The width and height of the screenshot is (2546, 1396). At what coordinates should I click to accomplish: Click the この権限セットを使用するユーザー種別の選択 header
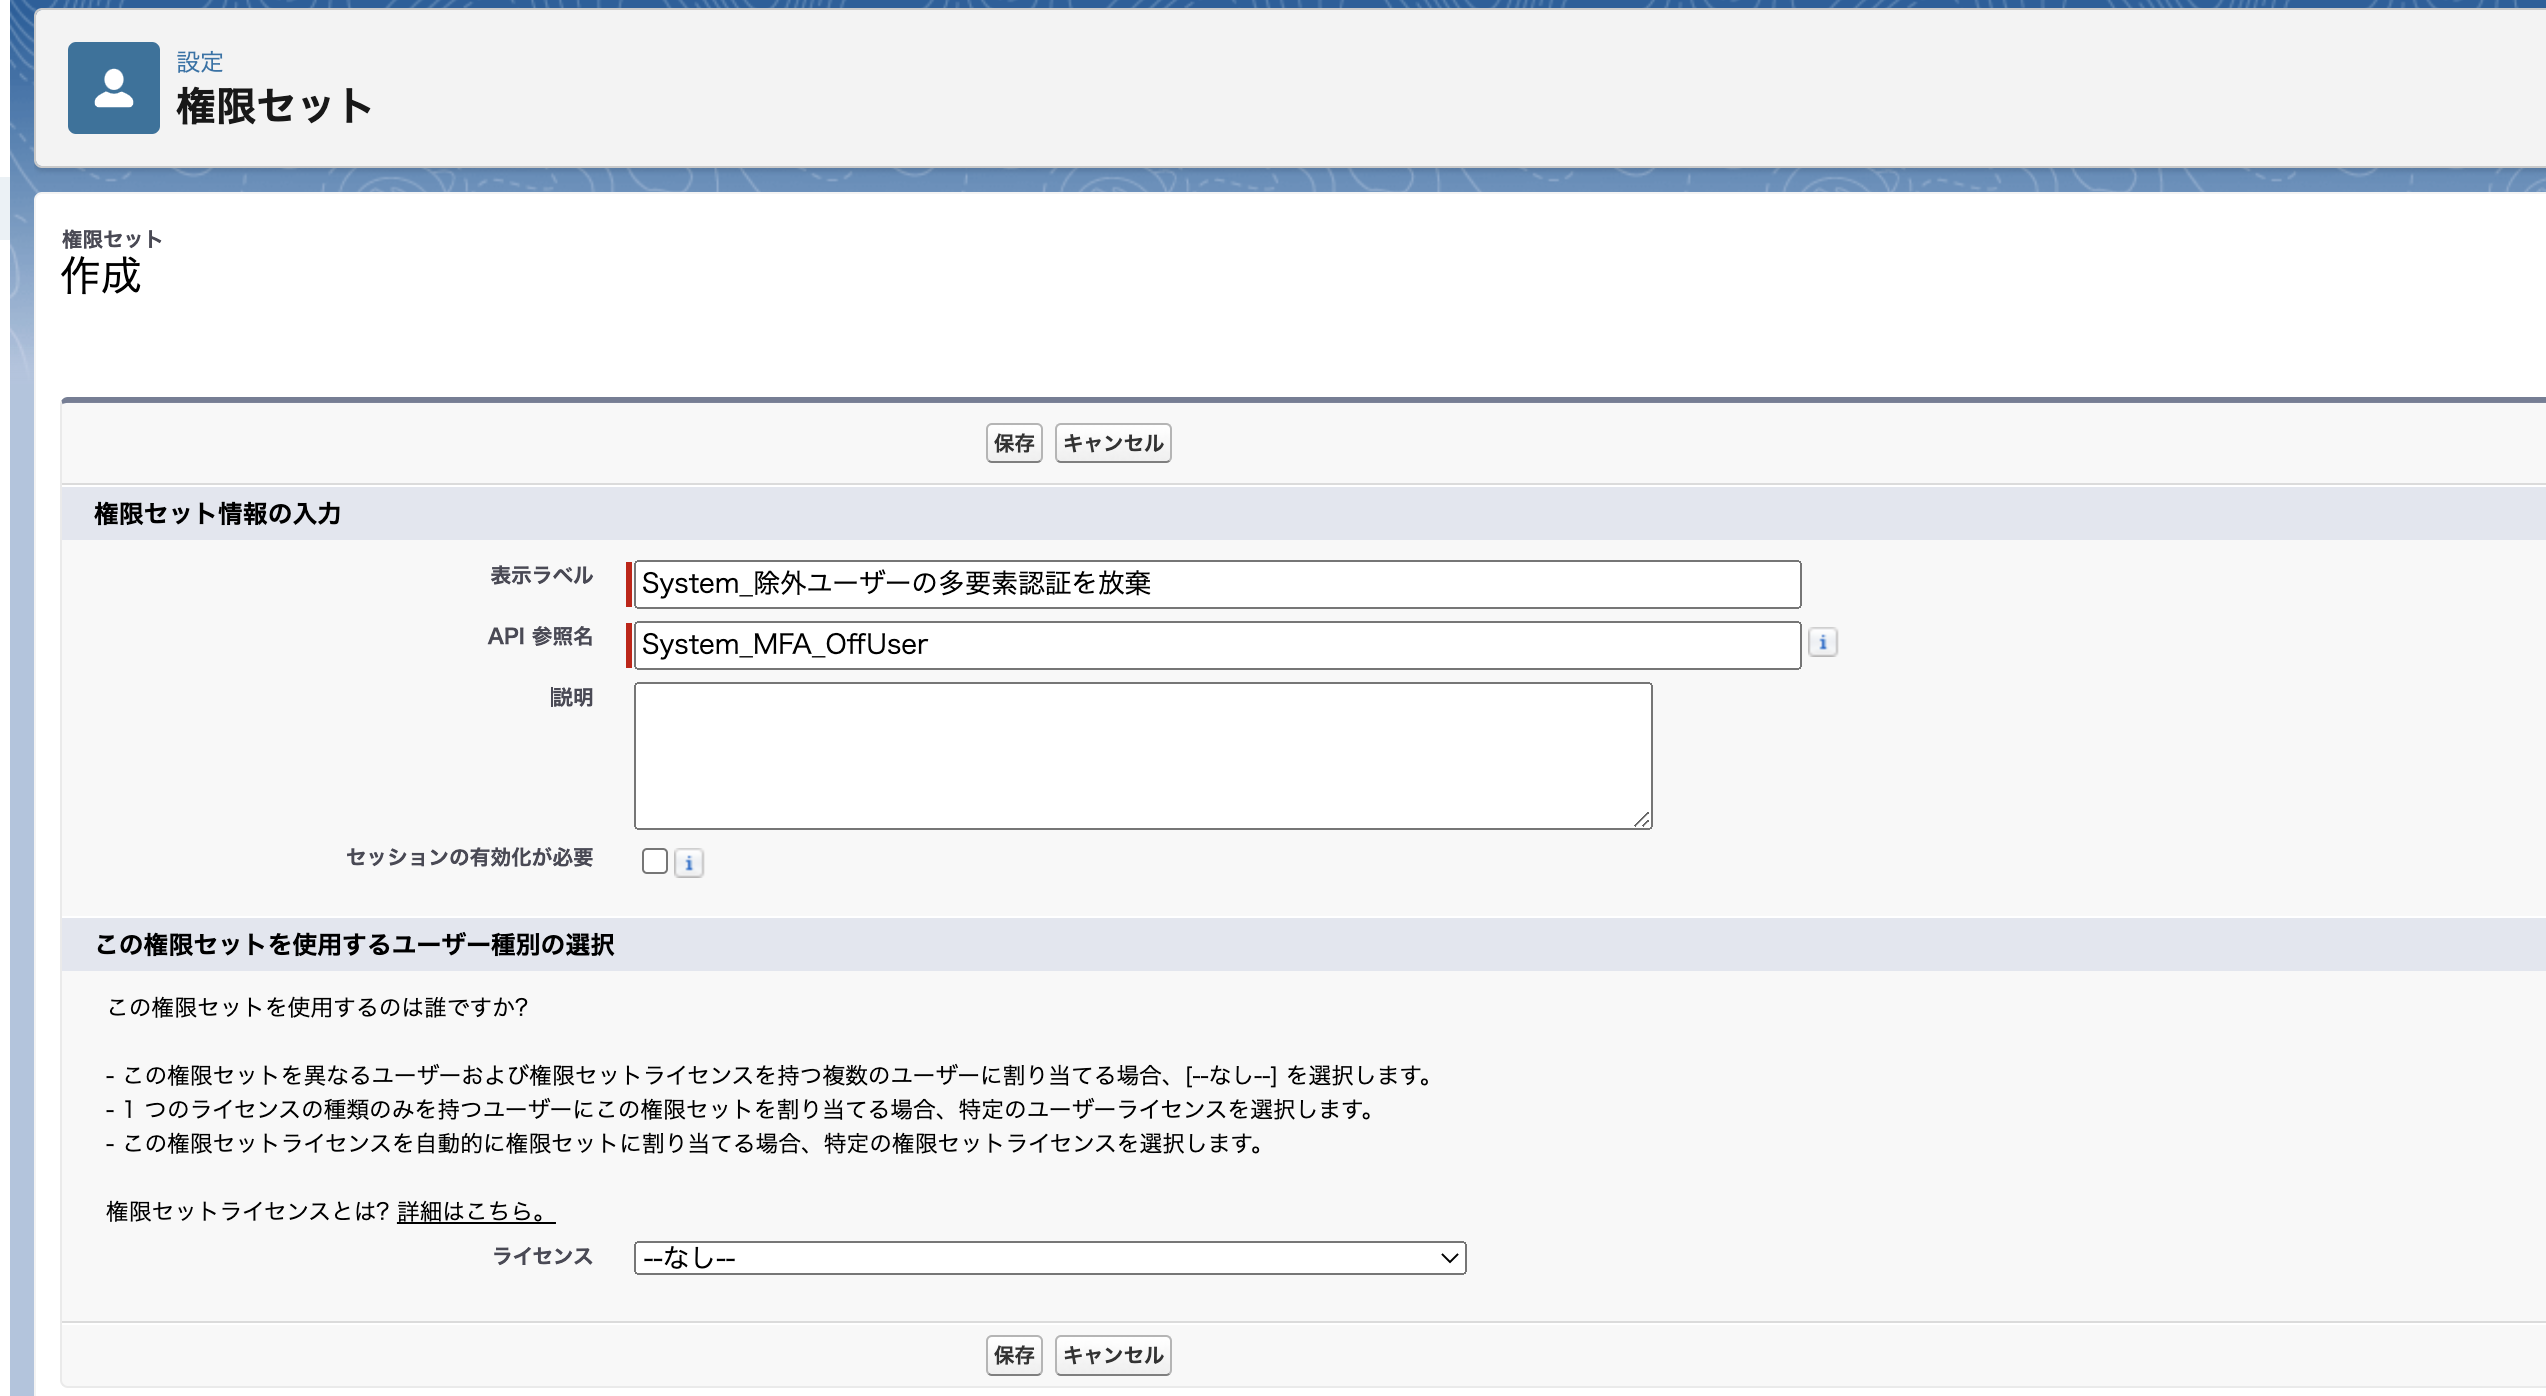coord(356,944)
